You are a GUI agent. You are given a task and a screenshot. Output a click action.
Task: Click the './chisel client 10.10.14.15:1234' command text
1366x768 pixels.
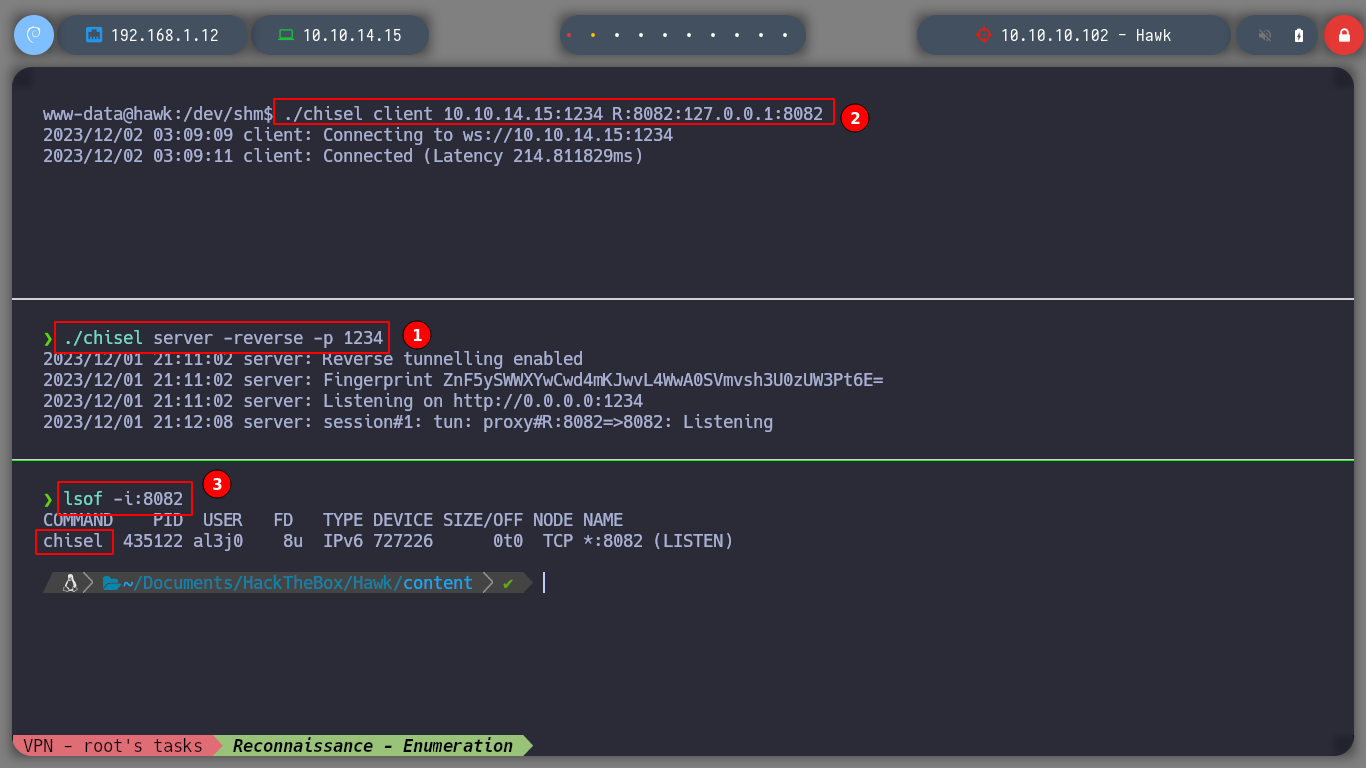point(443,114)
